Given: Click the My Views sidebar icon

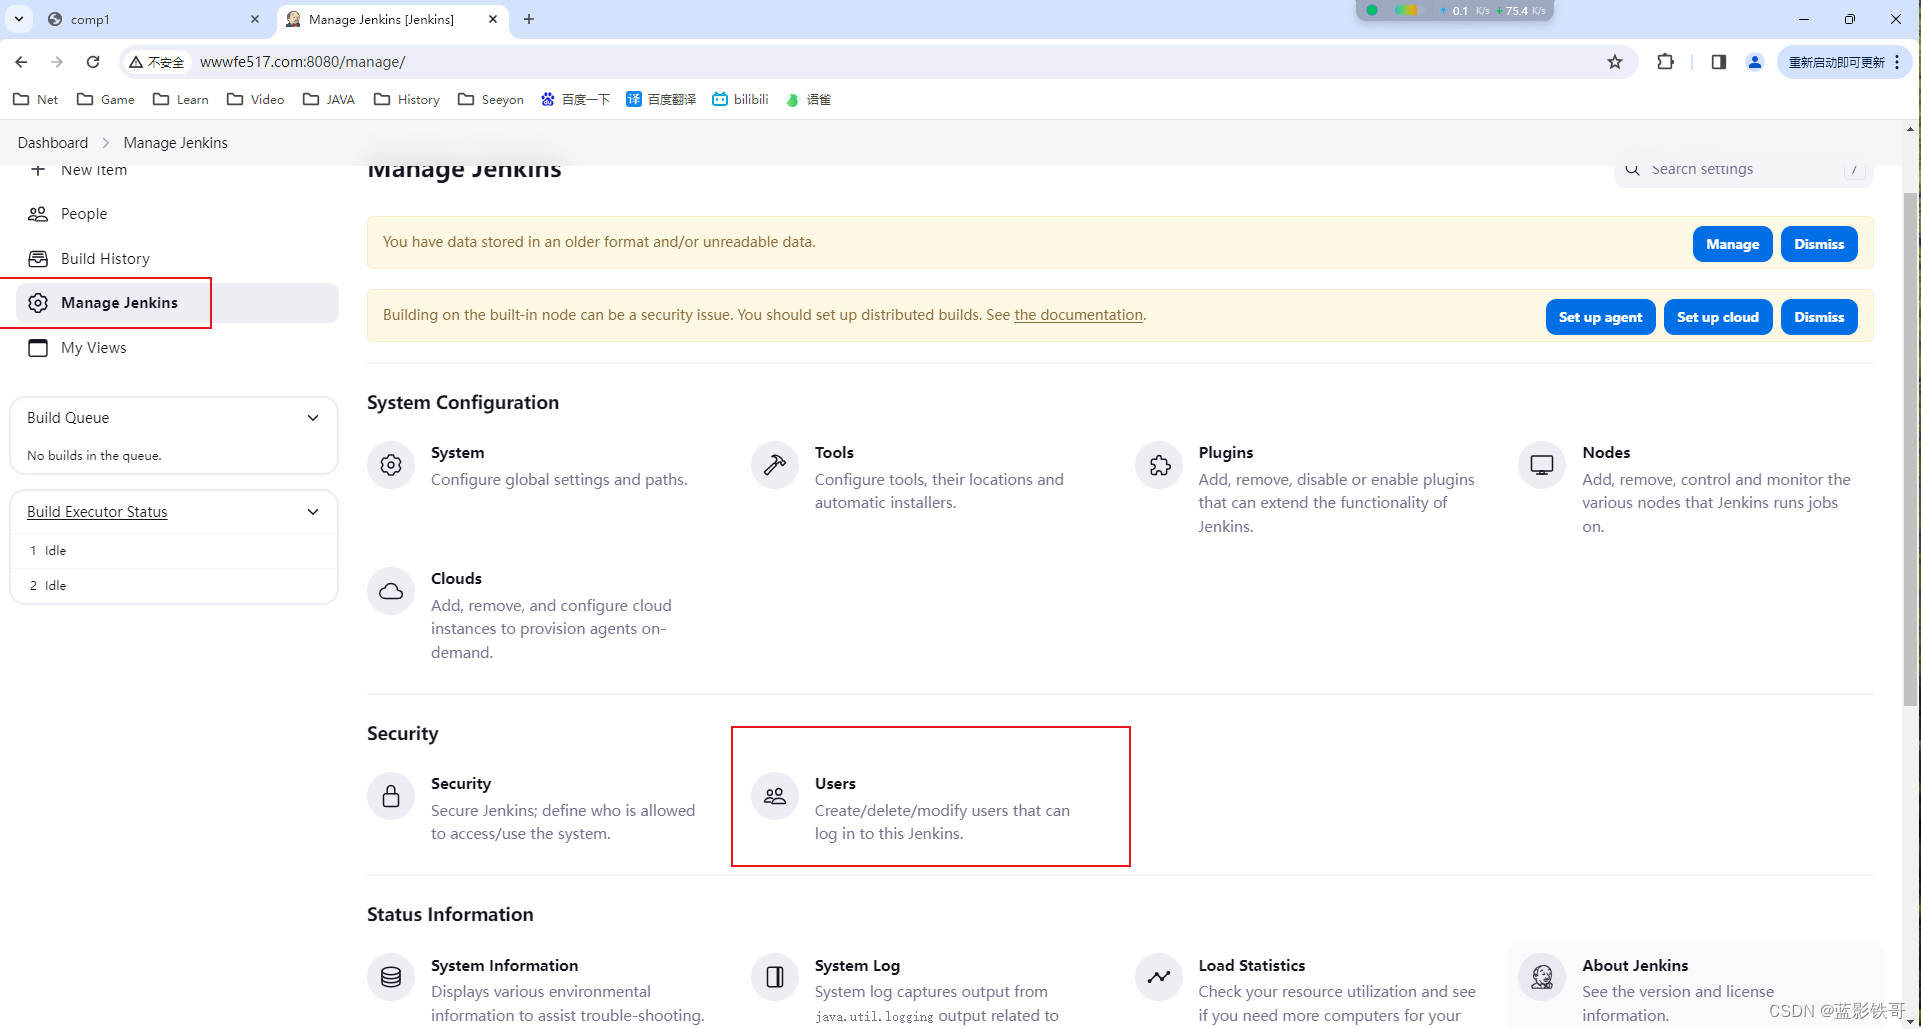Looking at the screenshot, I should [38, 348].
